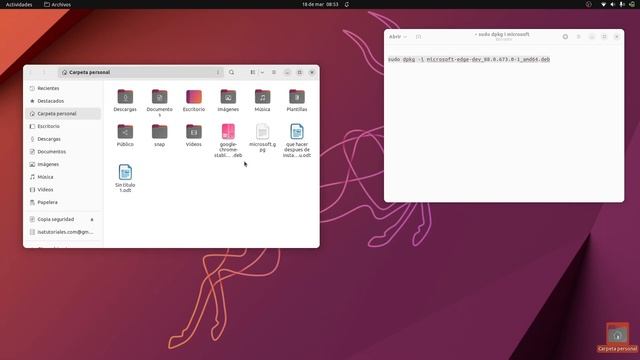Viewport: 640px width, 360px height.
Task: Open Destacados in the sidebar
Action: click(63, 101)
